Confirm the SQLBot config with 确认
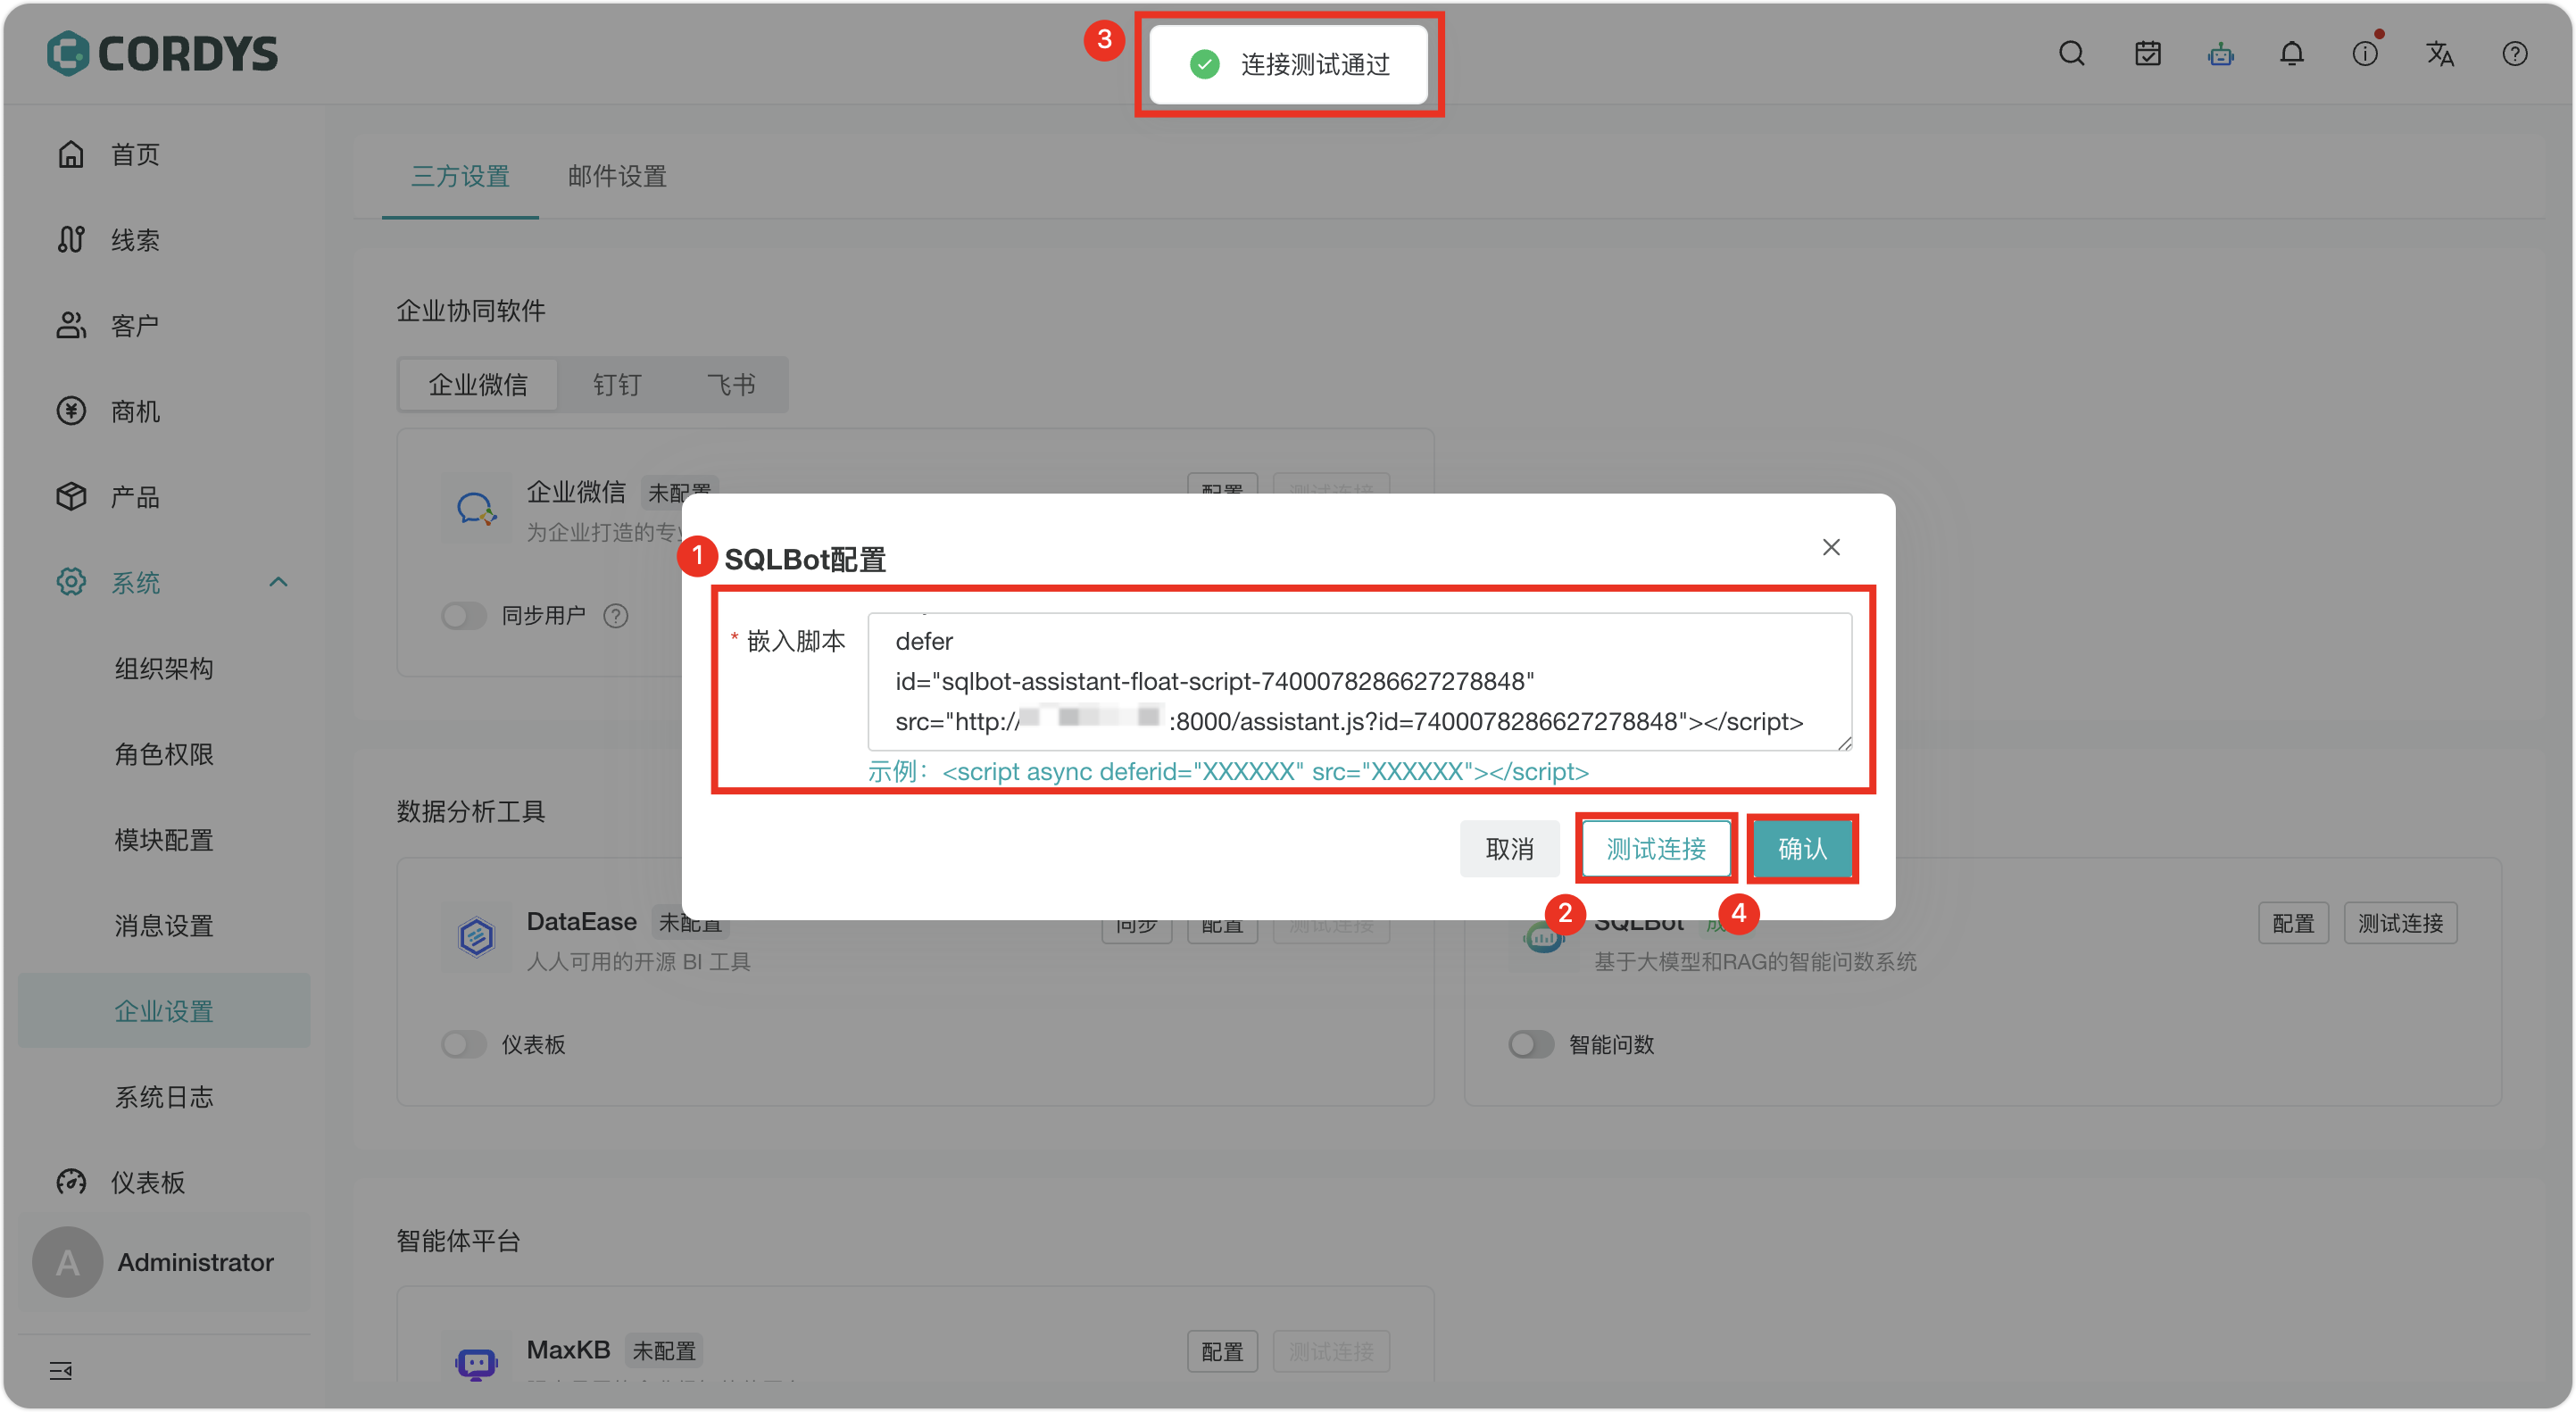 coord(1801,848)
